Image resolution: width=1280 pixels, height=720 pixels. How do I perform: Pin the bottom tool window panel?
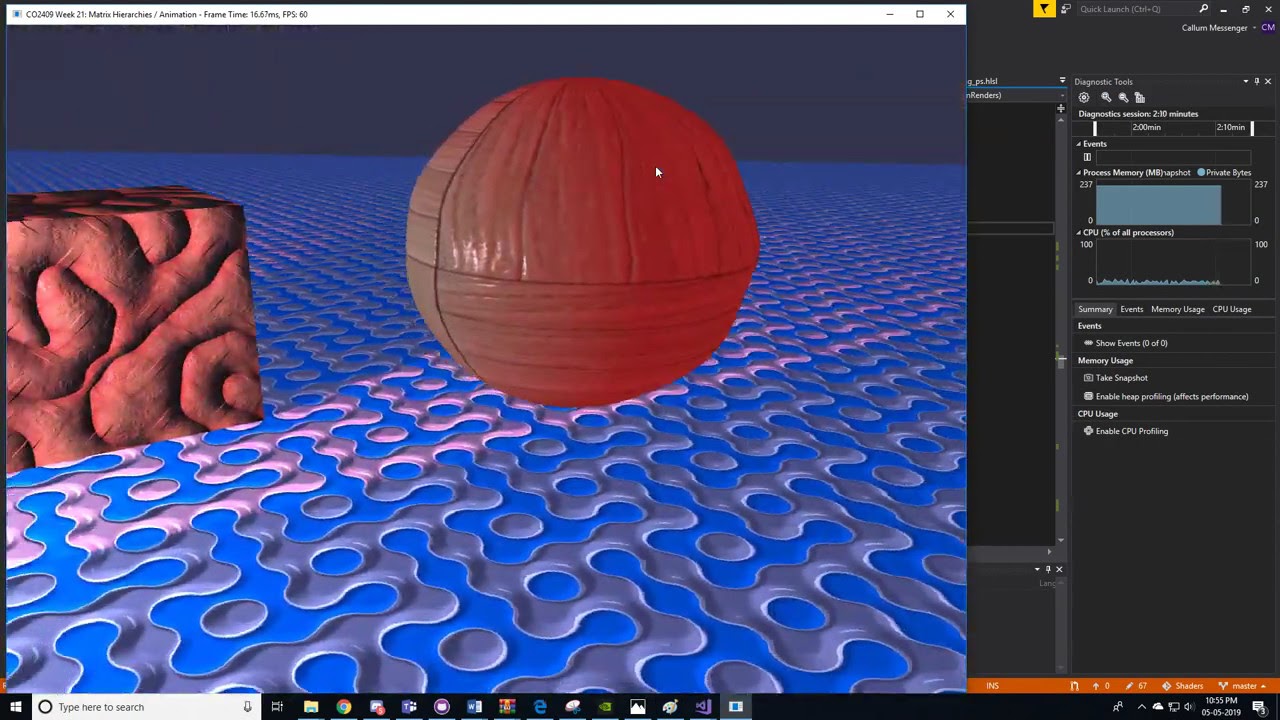tap(1048, 569)
